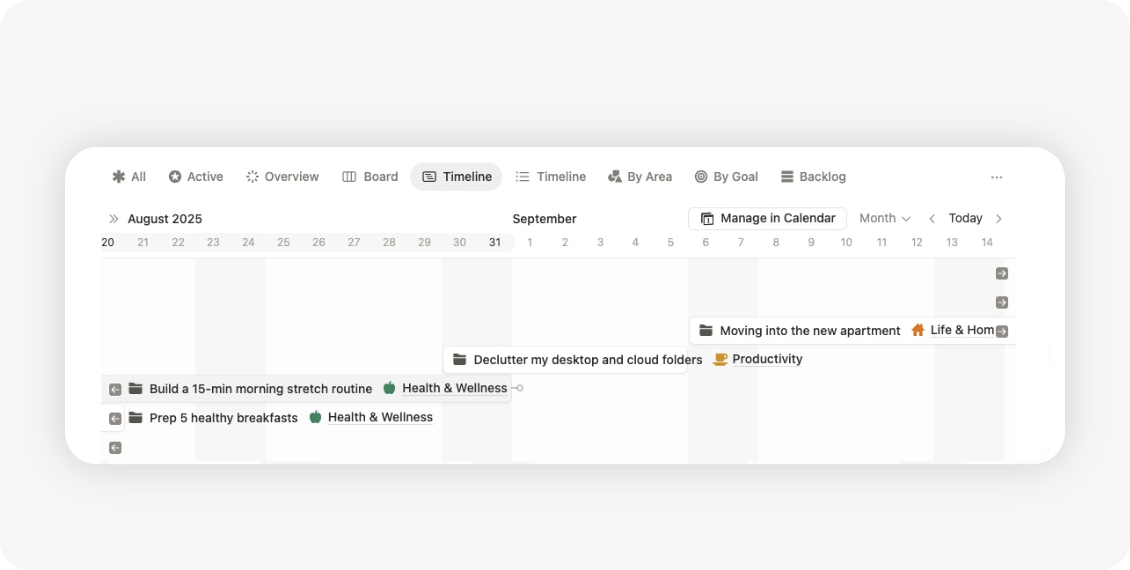Click folder icon of Declutter my desktop task
This screenshot has height=570, width=1130.
tap(460, 360)
